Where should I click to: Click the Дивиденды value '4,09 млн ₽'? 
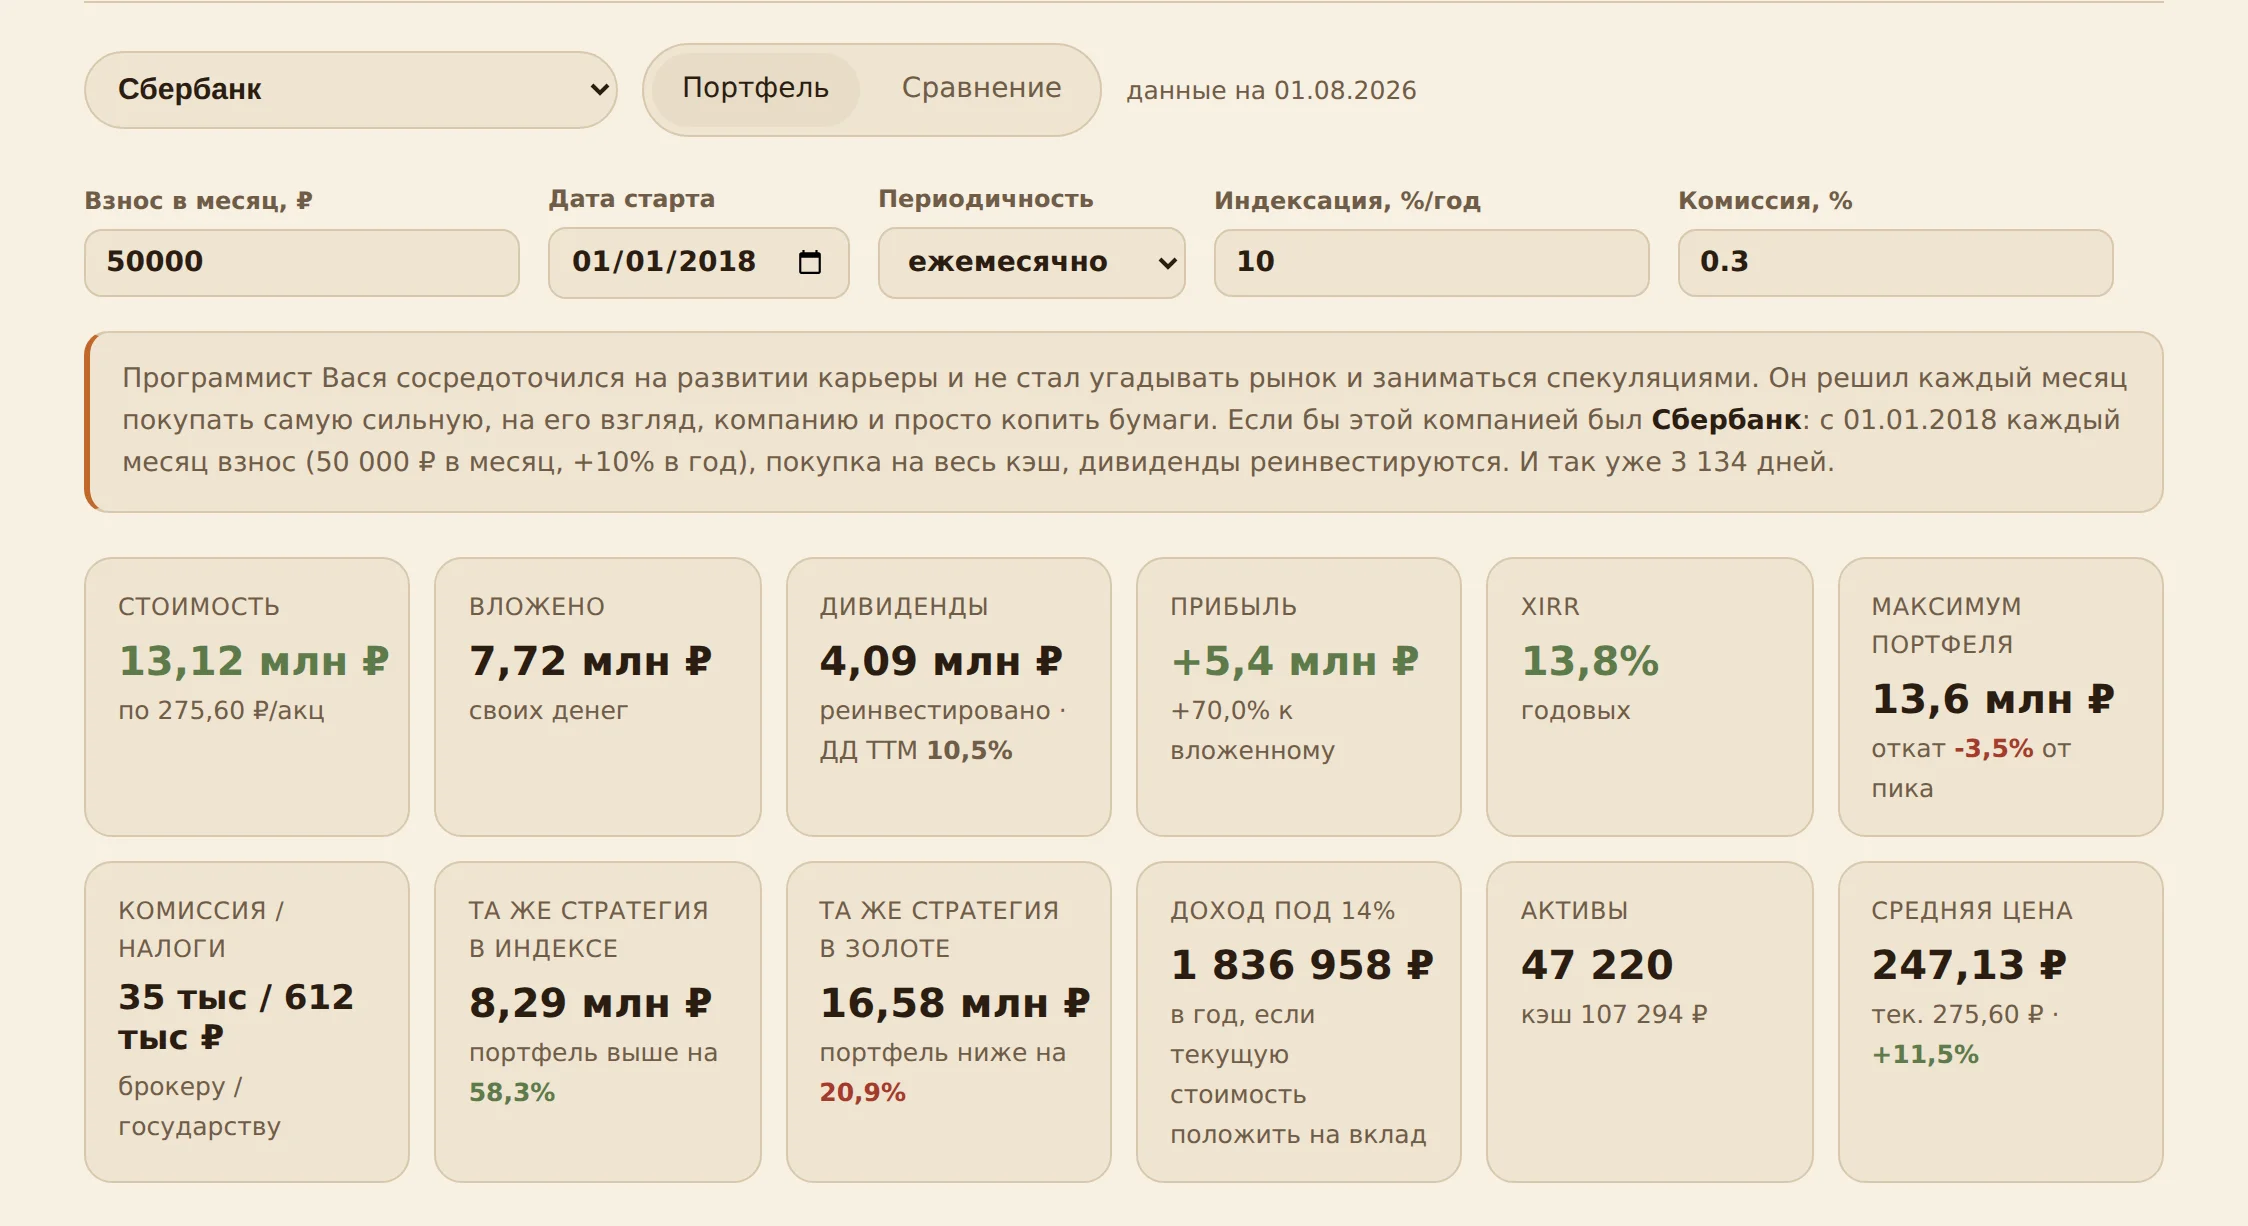click(941, 661)
